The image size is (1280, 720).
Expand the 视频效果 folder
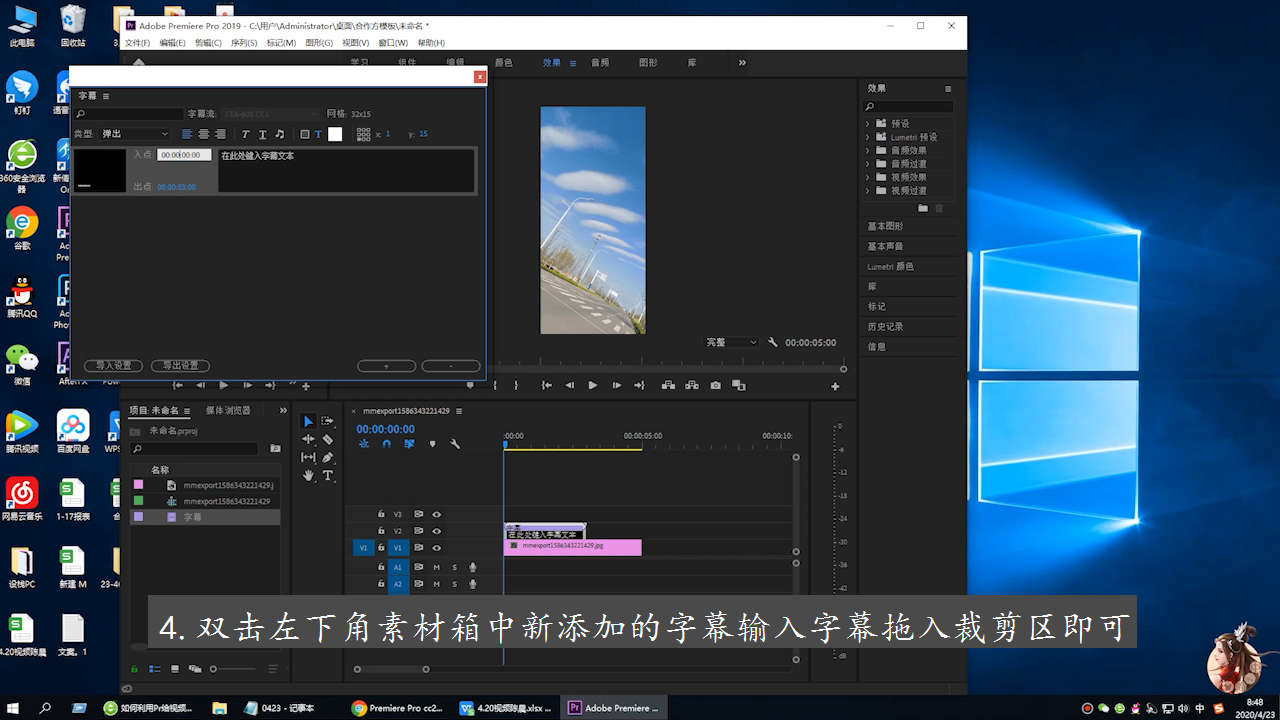pos(867,177)
